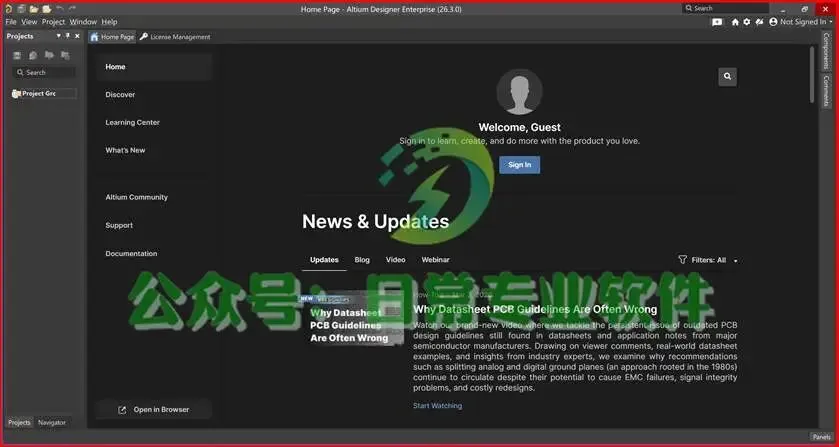Click the third icon in Projects panel toolbar

click(x=49, y=55)
